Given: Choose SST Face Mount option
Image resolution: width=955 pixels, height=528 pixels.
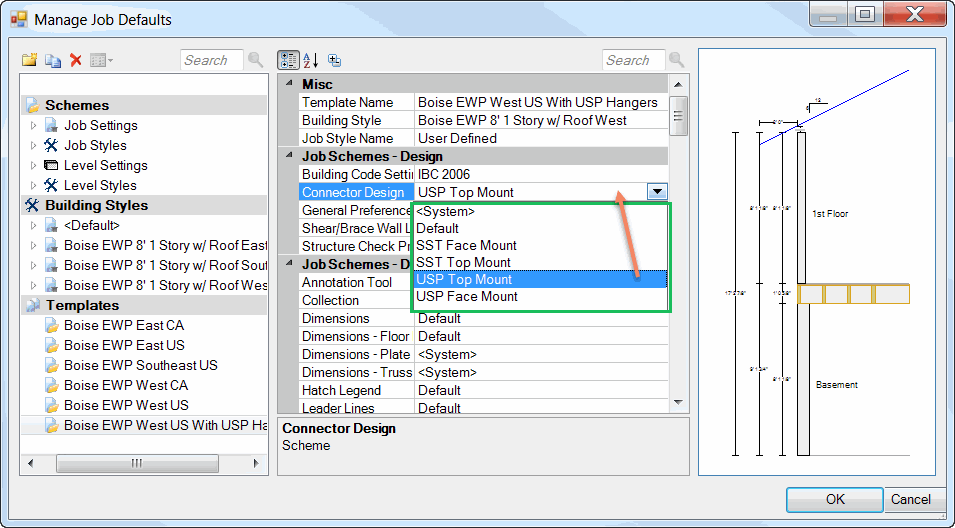Looking at the screenshot, I should coord(540,246).
